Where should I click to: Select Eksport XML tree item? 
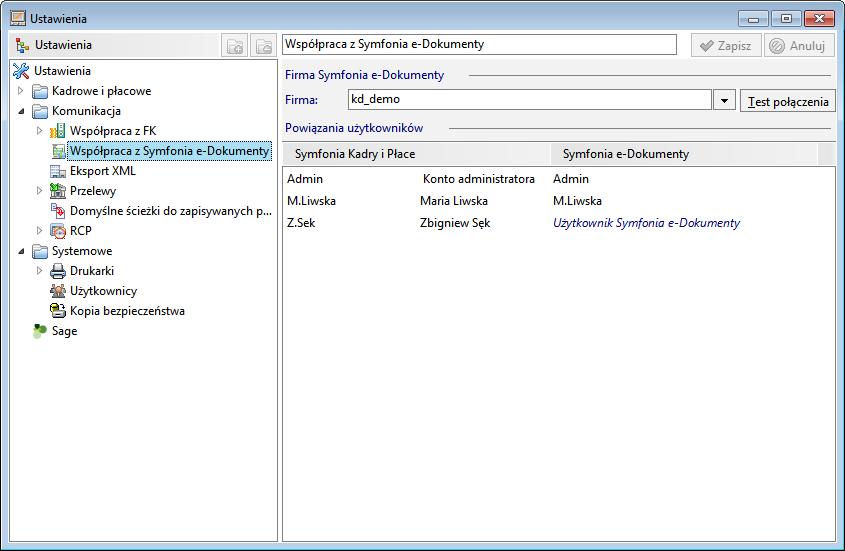click(x=103, y=171)
